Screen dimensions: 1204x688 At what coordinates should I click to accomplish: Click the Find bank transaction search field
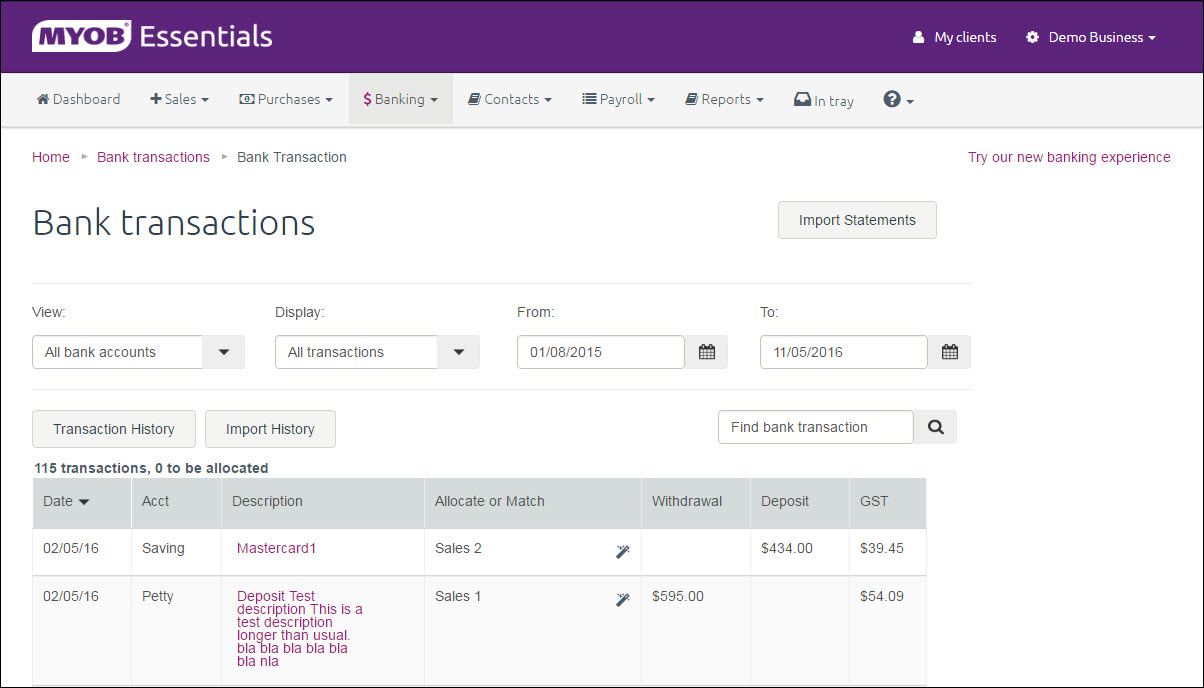(815, 427)
